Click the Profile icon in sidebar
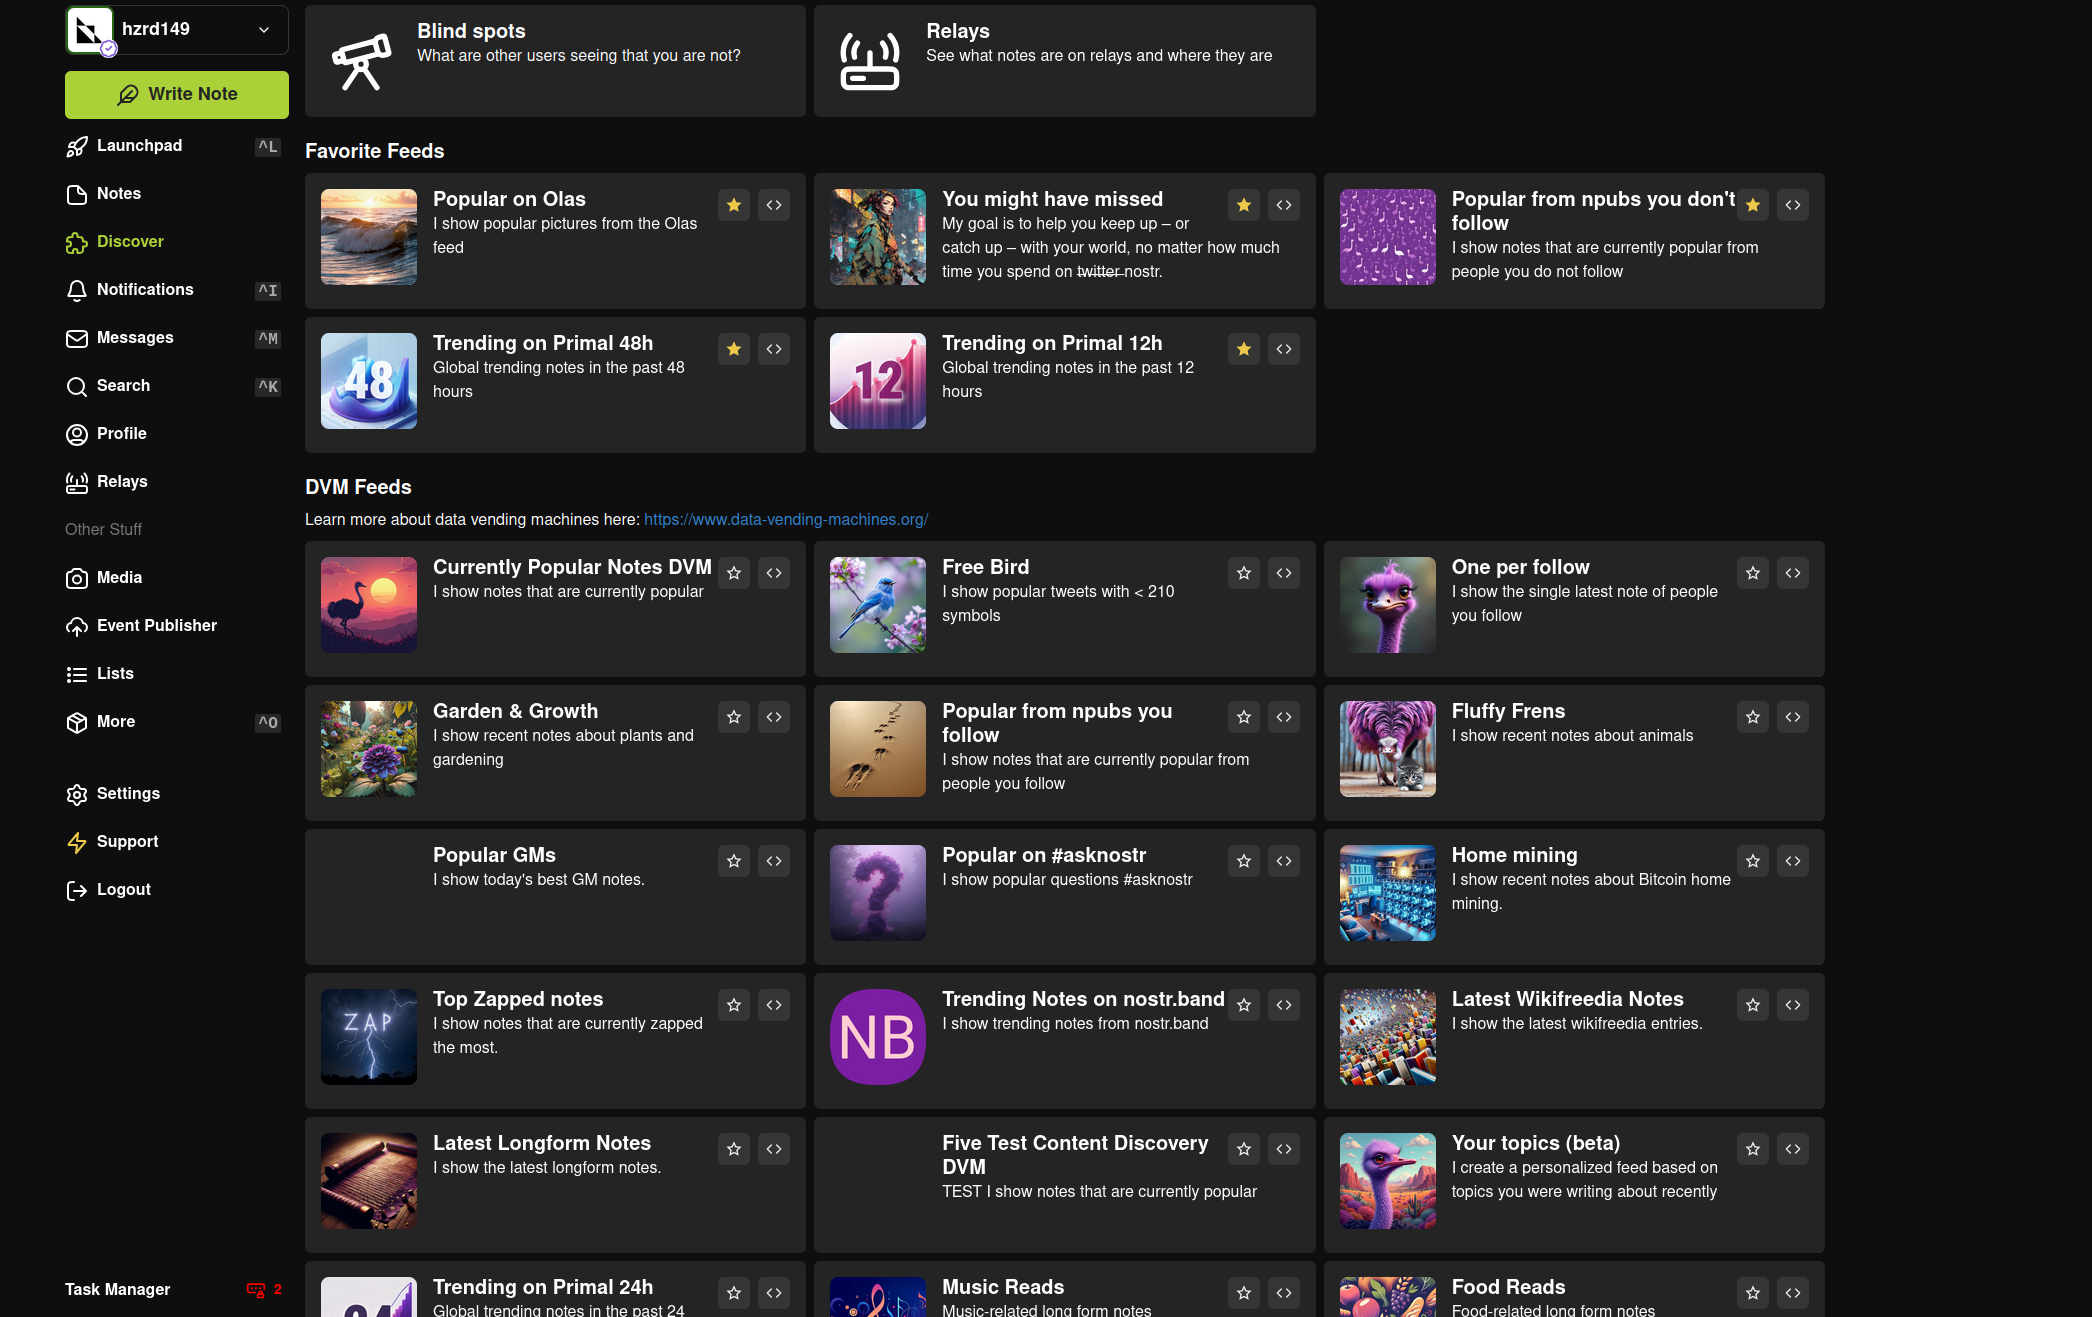The height and width of the screenshot is (1317, 2092). [x=77, y=434]
